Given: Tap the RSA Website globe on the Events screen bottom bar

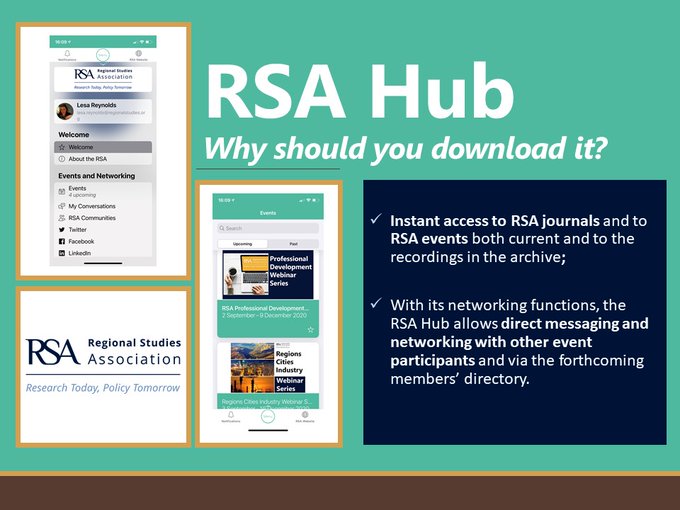Looking at the screenshot, I should (305, 415).
